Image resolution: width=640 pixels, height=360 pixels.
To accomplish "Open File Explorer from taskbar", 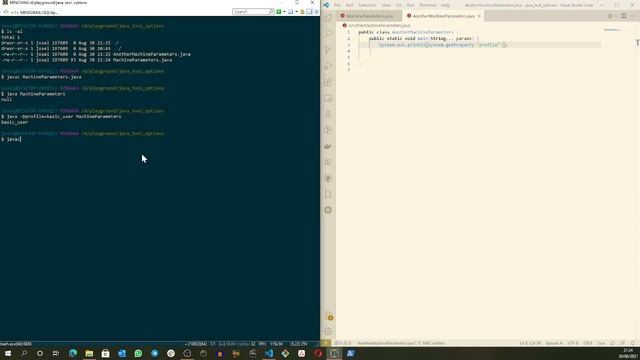I will click(89, 353).
